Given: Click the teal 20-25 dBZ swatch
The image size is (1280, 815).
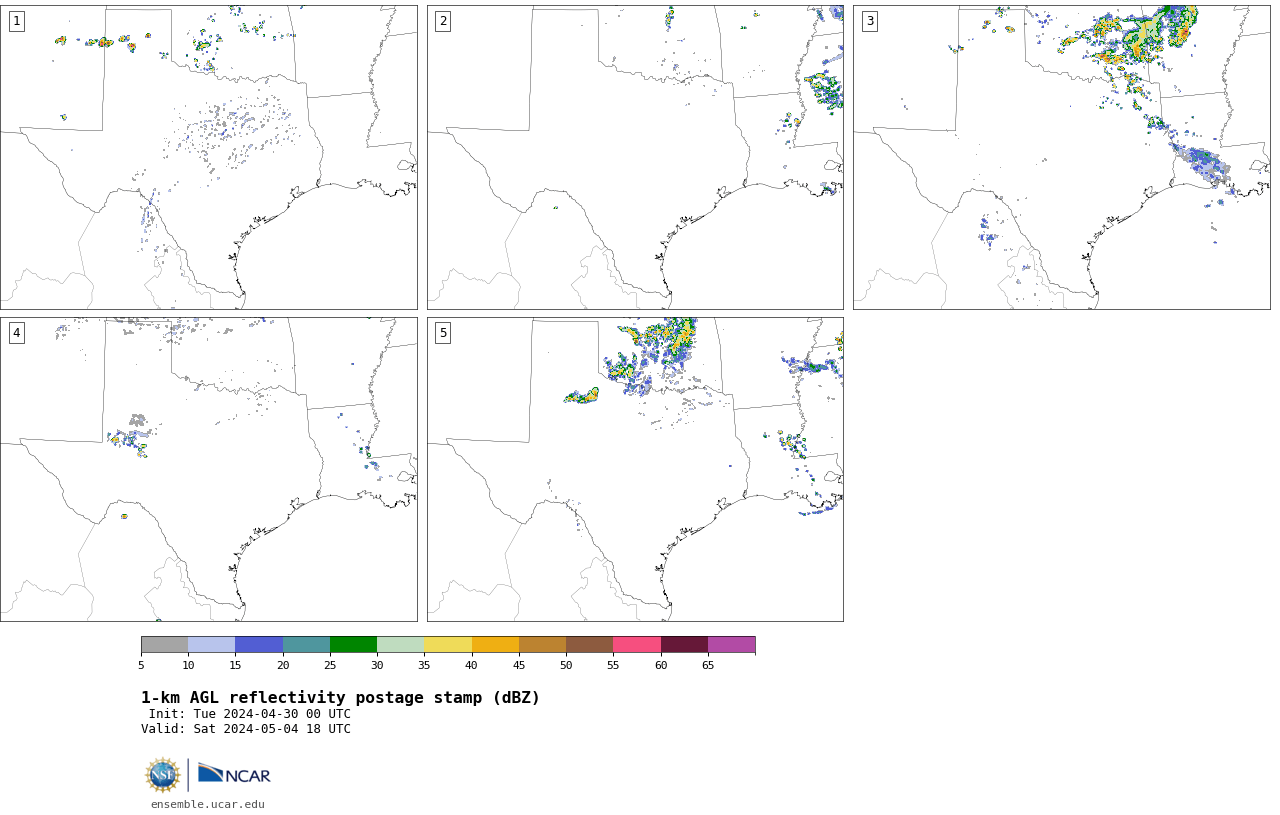Looking at the screenshot, I should coord(306,644).
